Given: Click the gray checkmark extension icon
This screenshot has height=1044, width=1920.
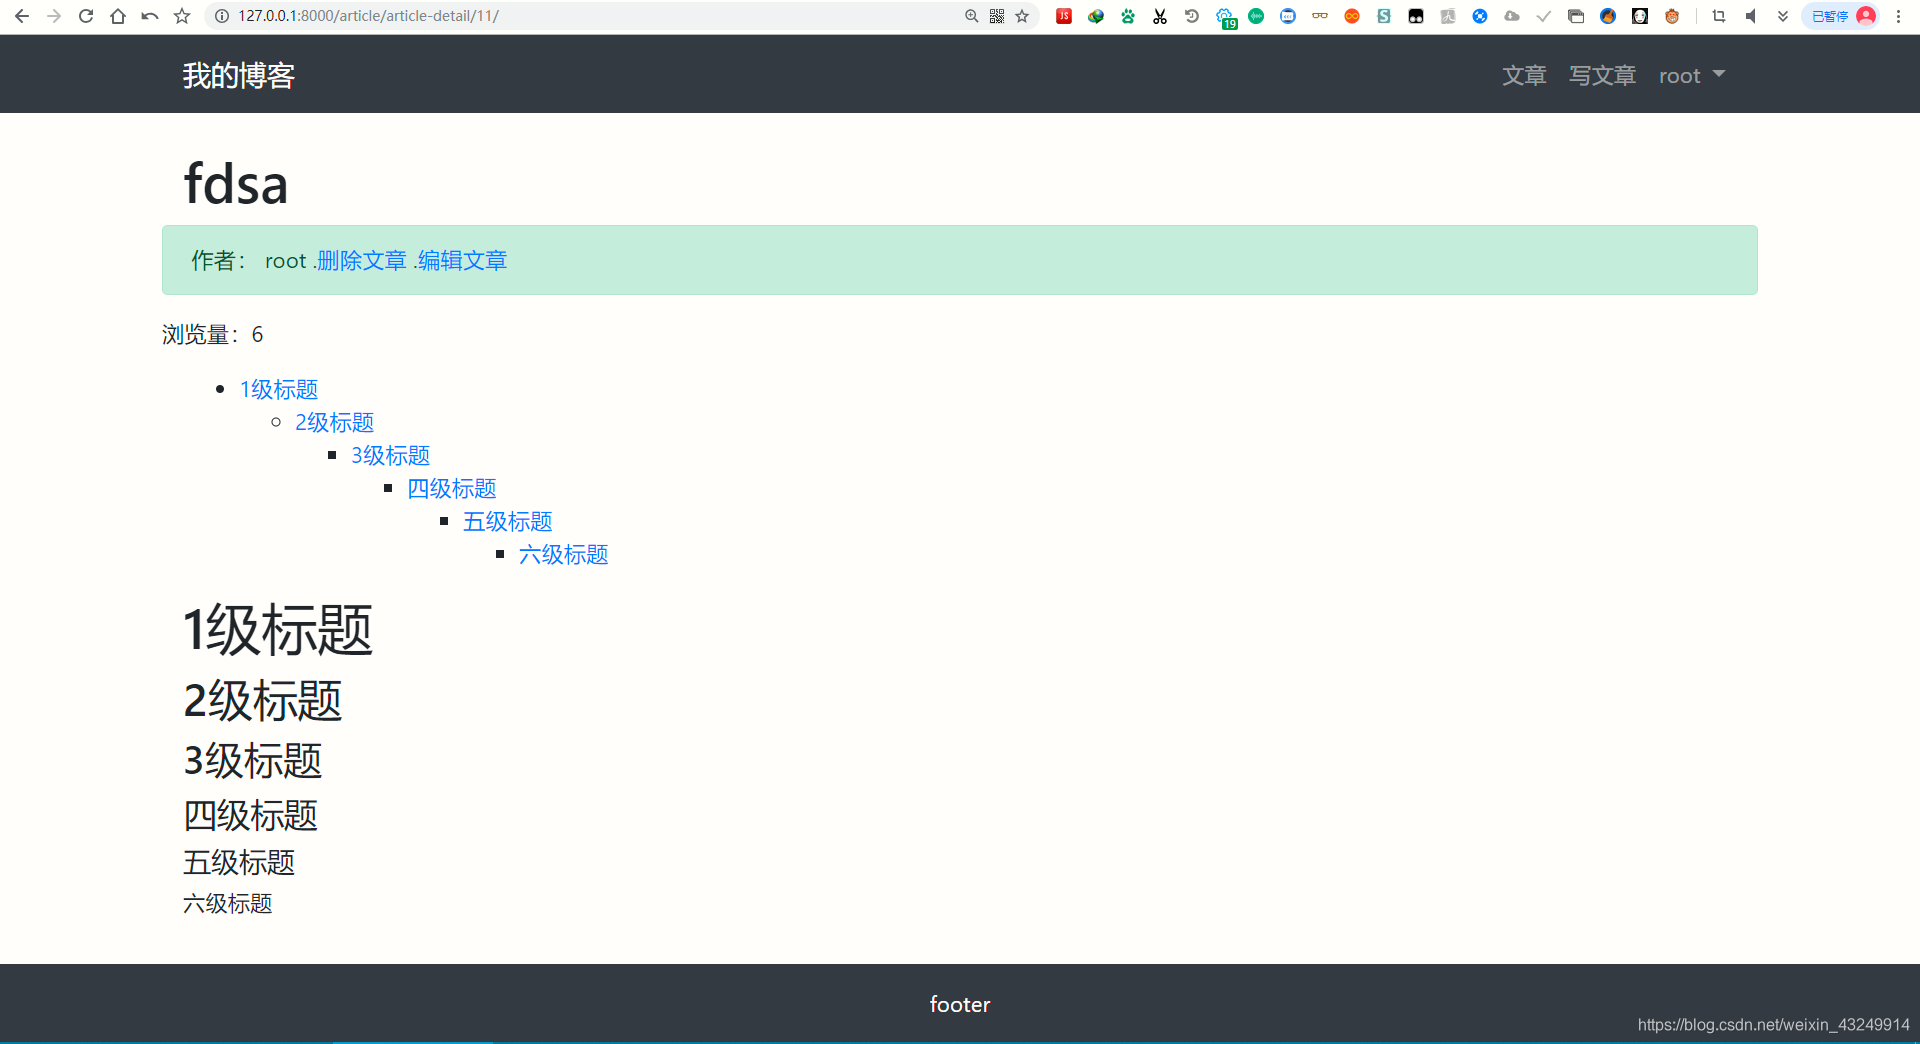Looking at the screenshot, I should tap(1544, 16).
